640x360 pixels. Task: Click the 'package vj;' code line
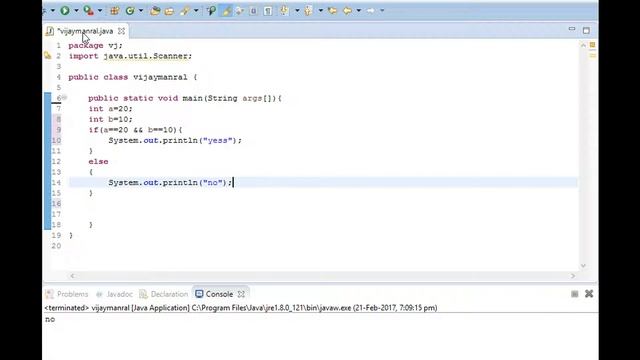point(95,45)
